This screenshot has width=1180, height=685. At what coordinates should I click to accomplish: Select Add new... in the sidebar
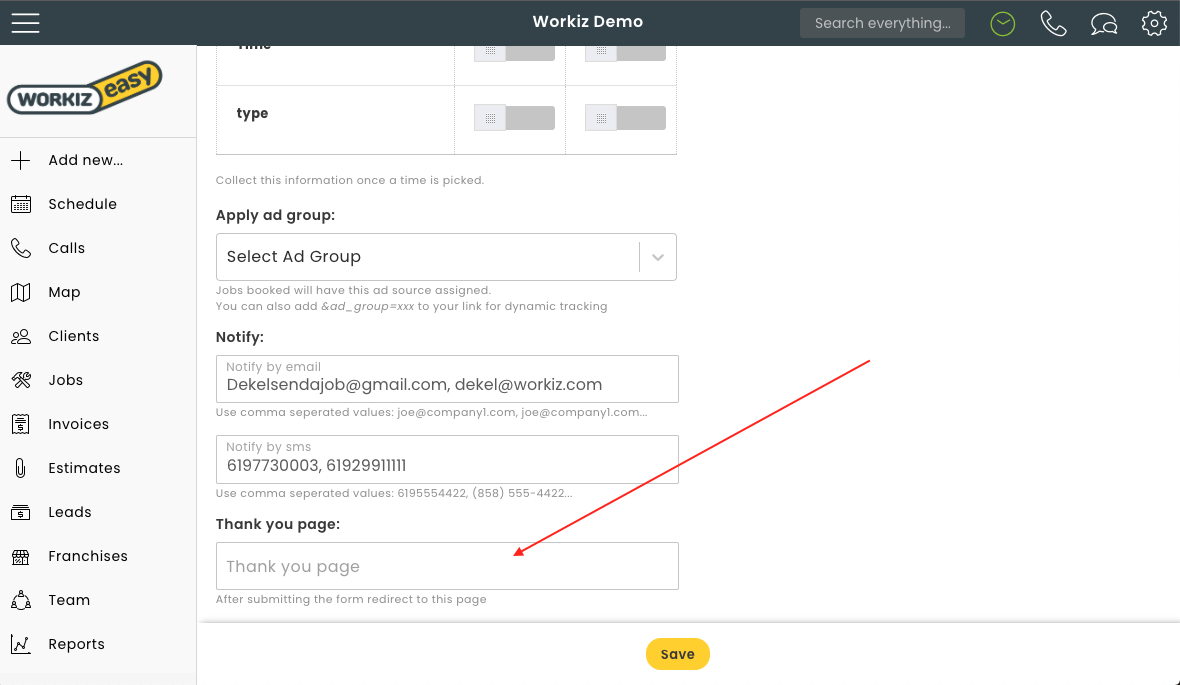85,160
